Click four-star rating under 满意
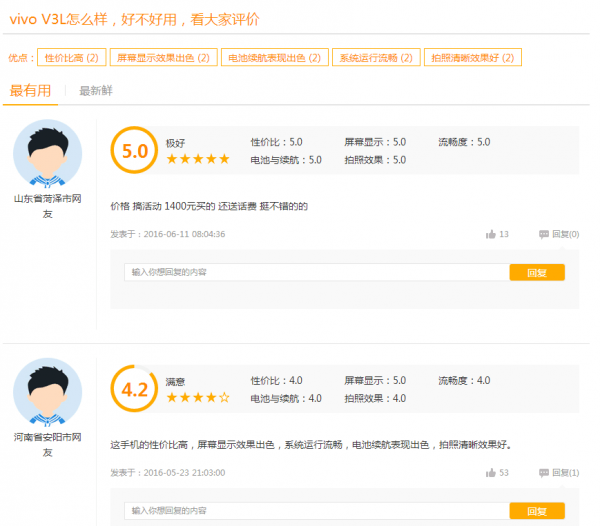This screenshot has width=600, height=526. tap(198, 397)
